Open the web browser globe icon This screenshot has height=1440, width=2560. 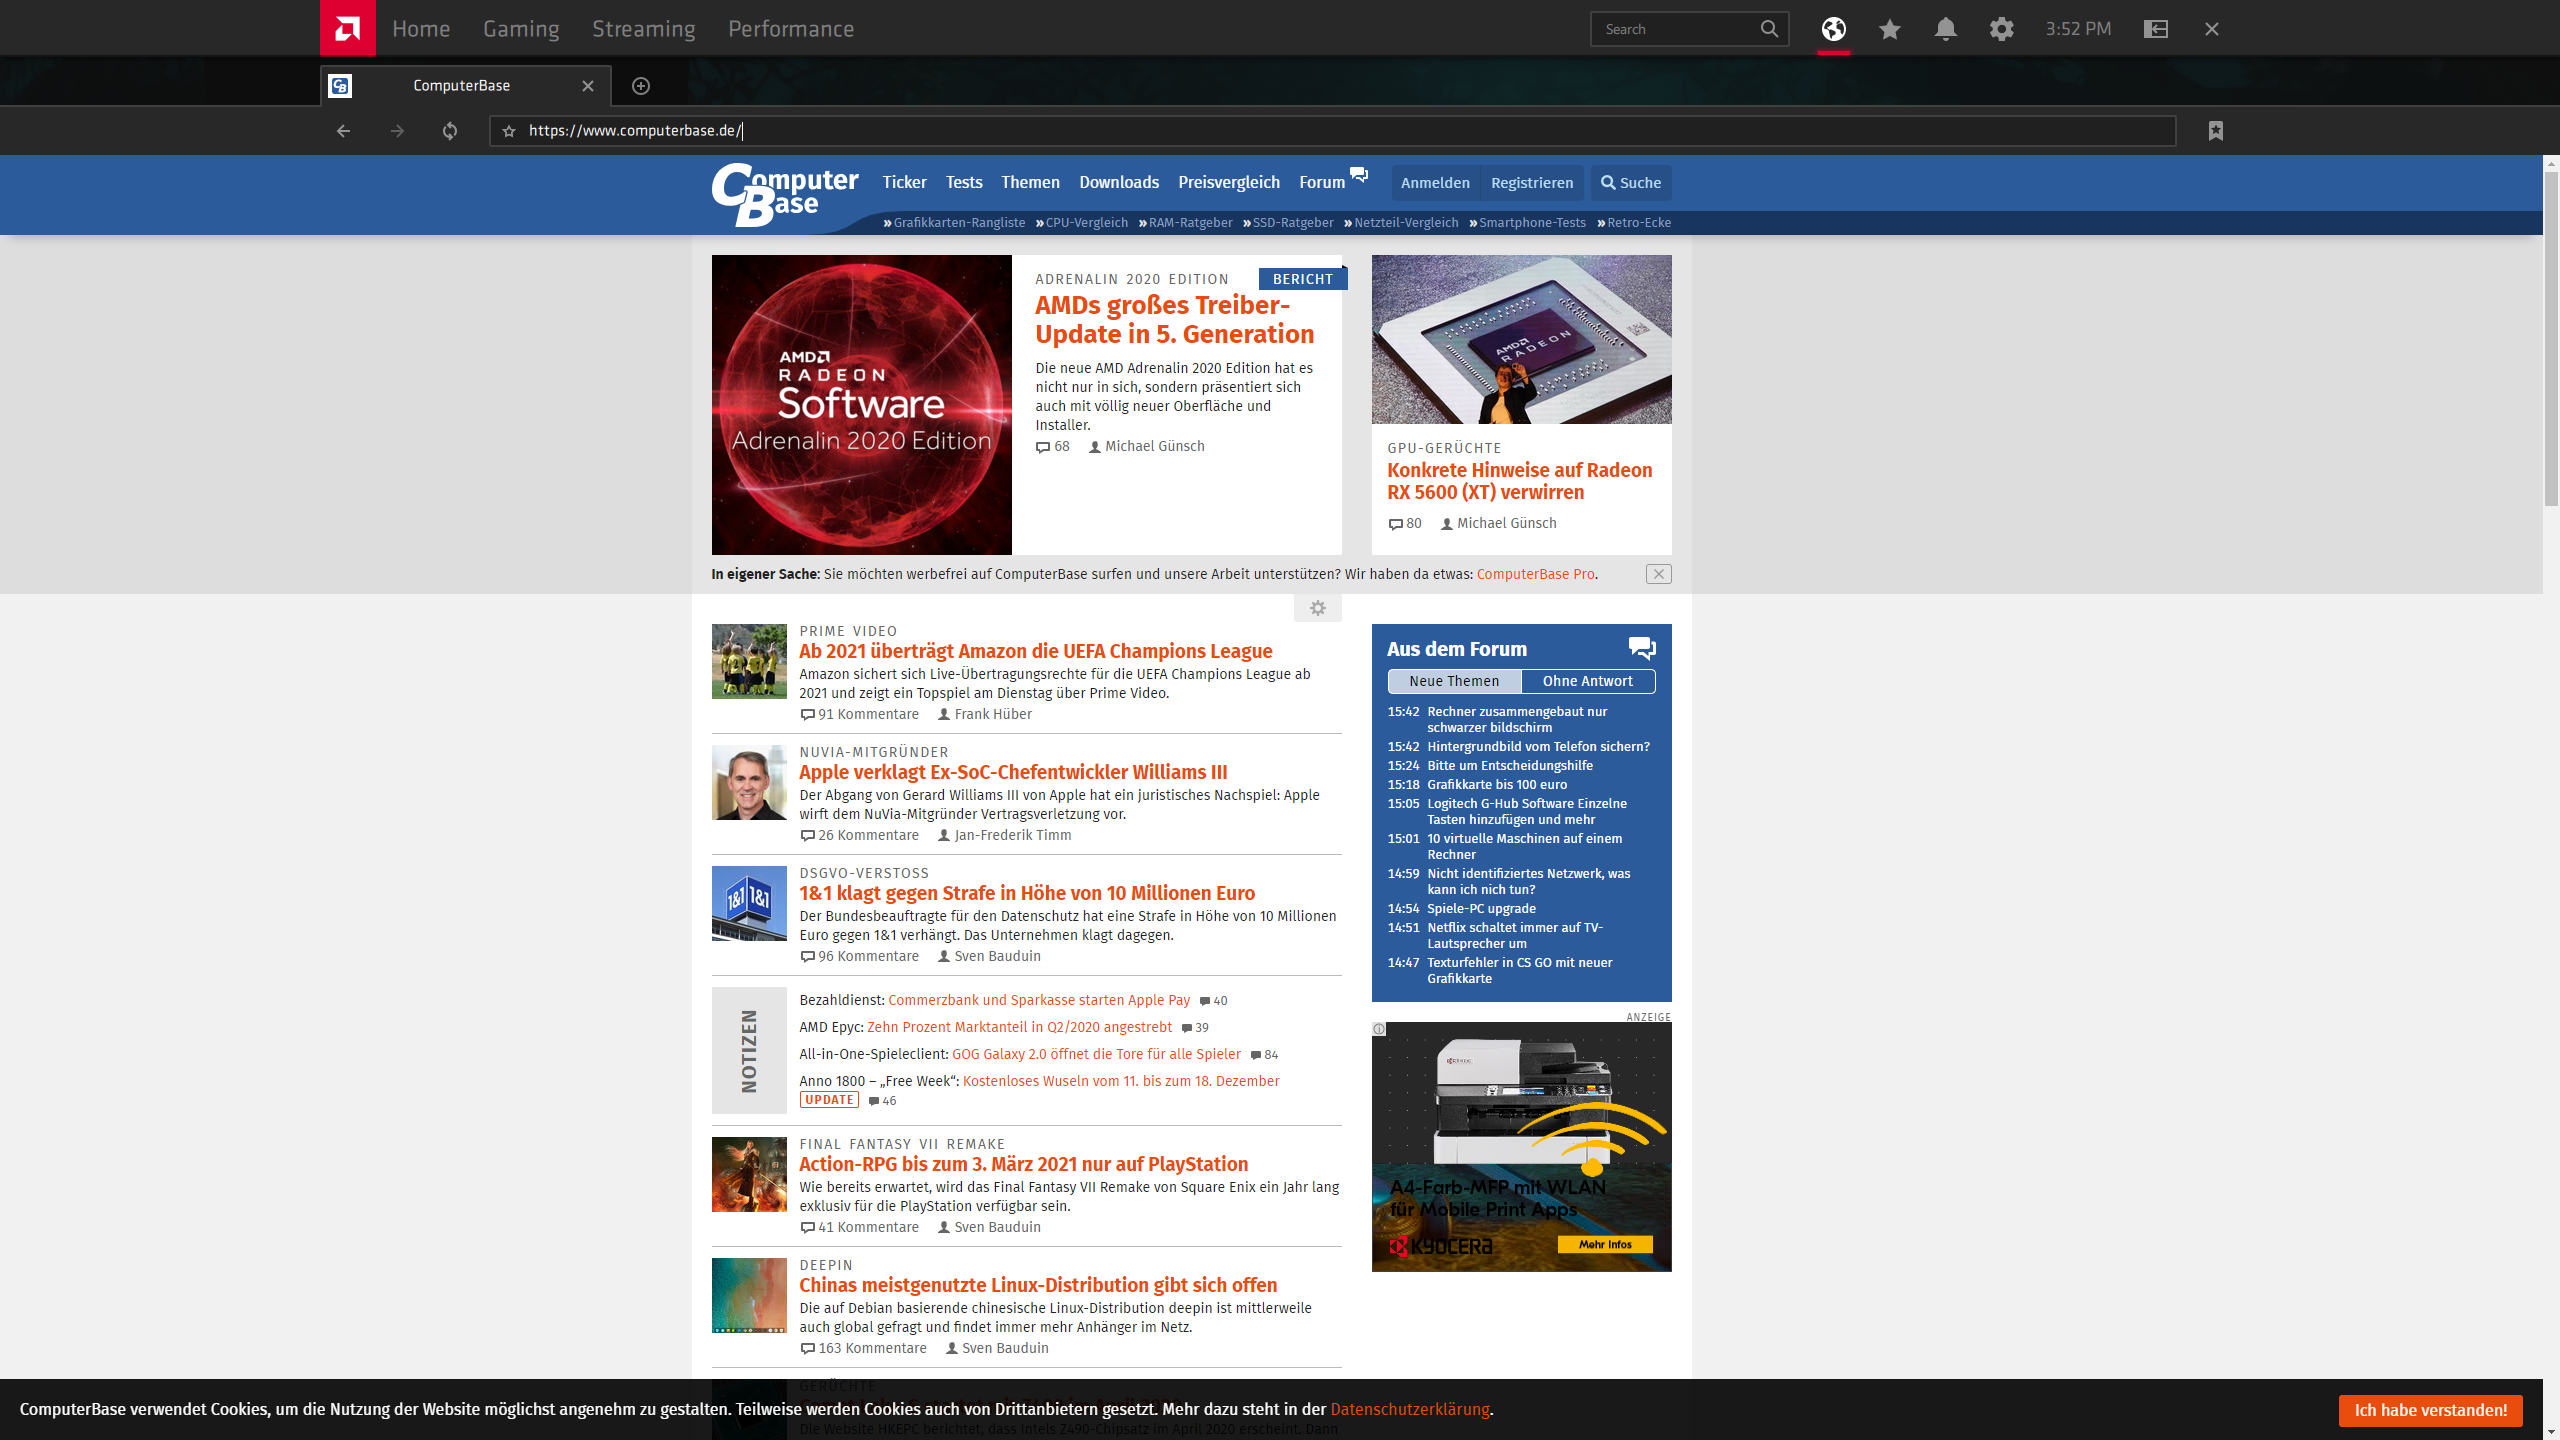tap(1833, 29)
